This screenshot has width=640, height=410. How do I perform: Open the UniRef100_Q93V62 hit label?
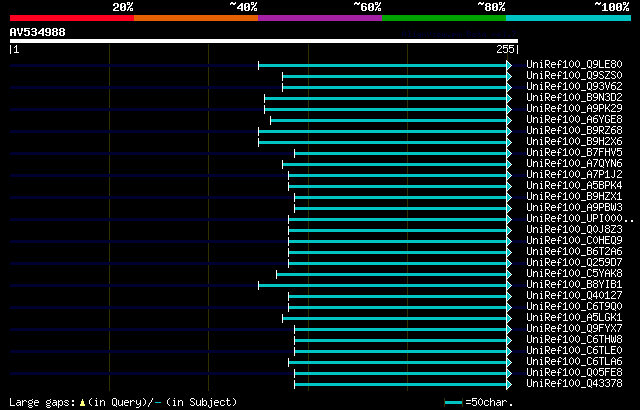pos(574,86)
